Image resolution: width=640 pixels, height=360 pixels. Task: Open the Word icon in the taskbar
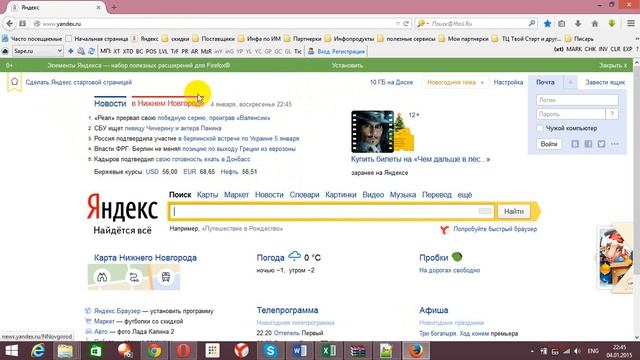[x=300, y=351]
